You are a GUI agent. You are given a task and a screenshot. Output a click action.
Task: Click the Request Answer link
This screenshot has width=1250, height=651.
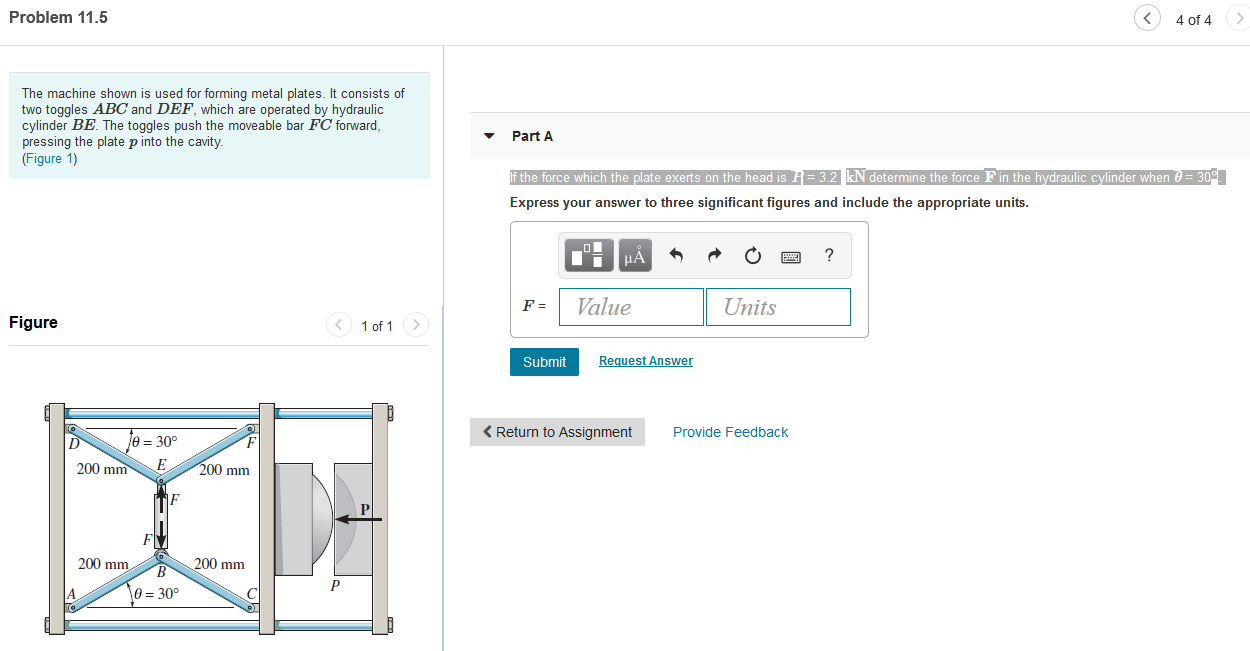click(645, 360)
